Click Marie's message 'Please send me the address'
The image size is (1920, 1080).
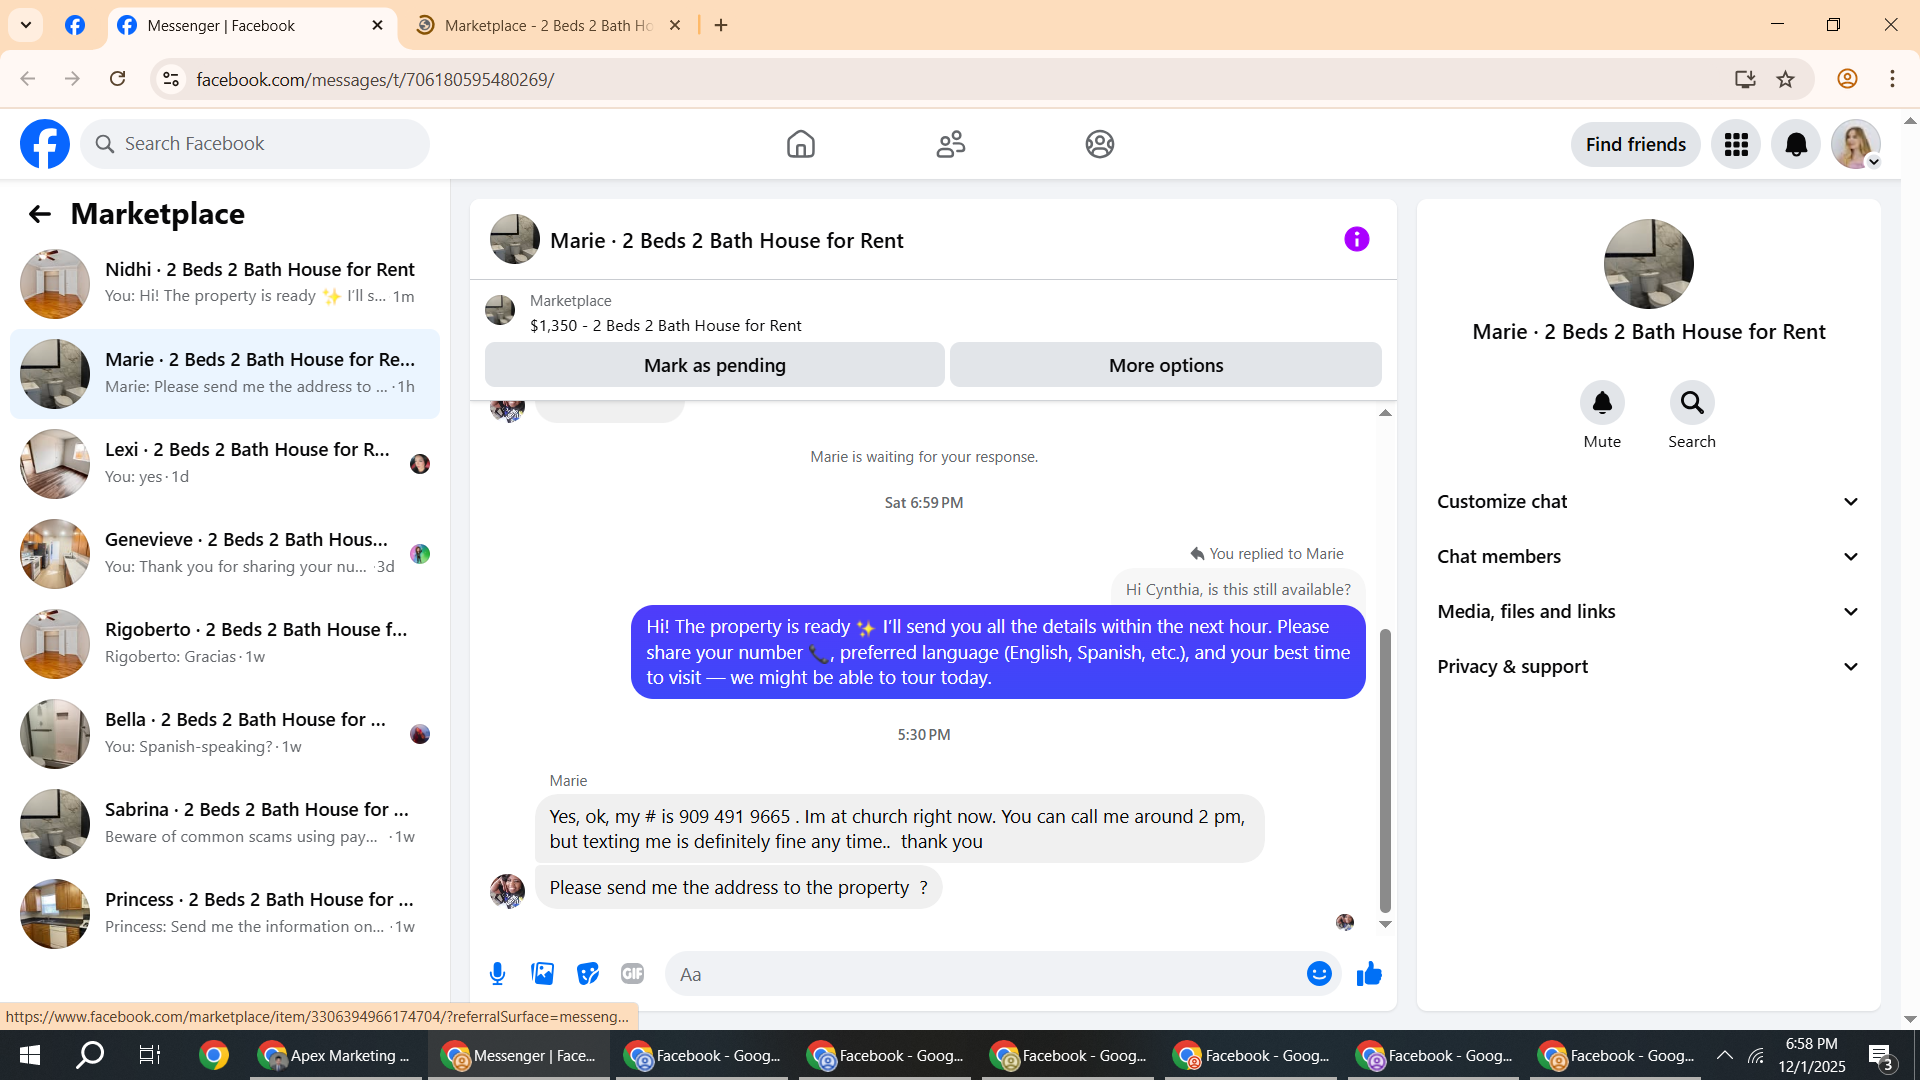[x=738, y=888]
